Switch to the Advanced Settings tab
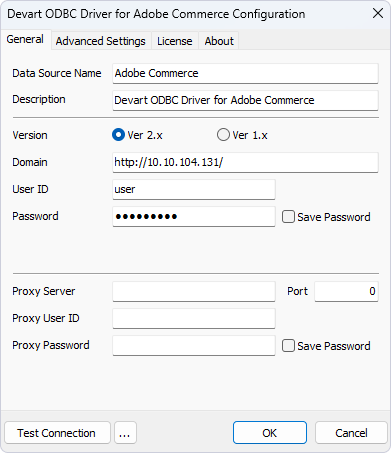391x453 pixels. click(x=101, y=41)
